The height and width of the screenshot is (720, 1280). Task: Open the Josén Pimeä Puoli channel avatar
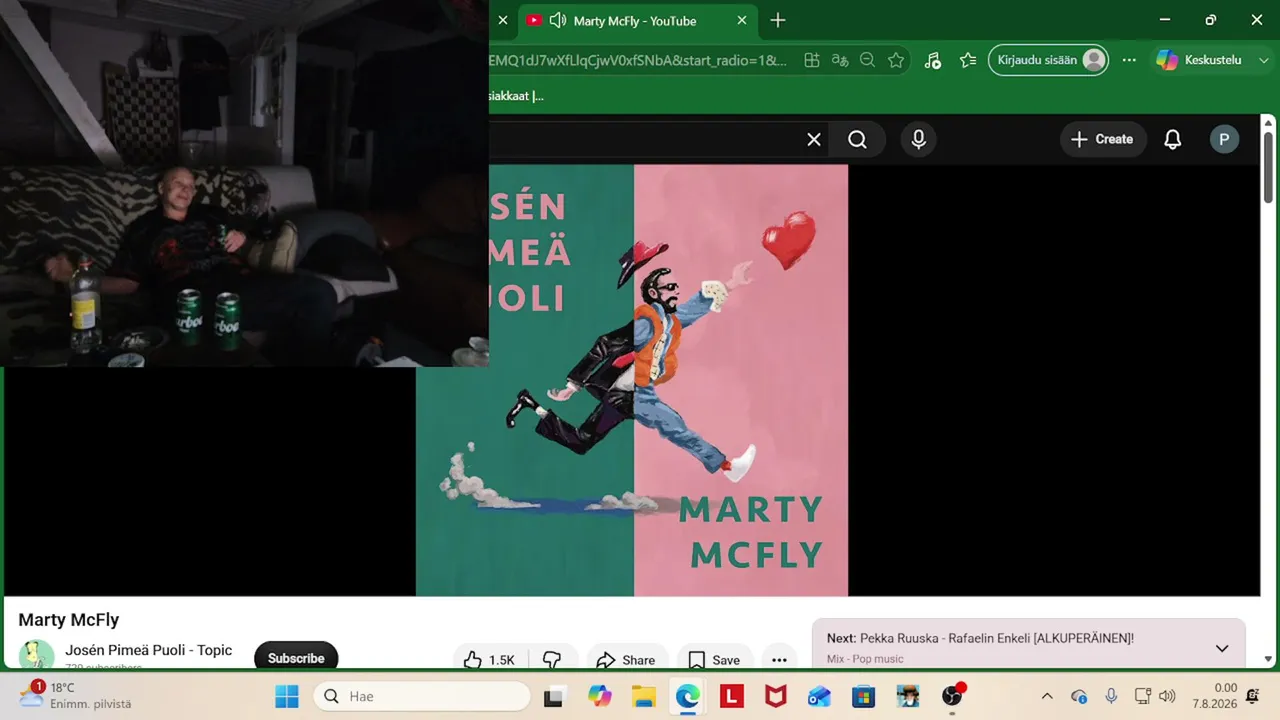37,655
